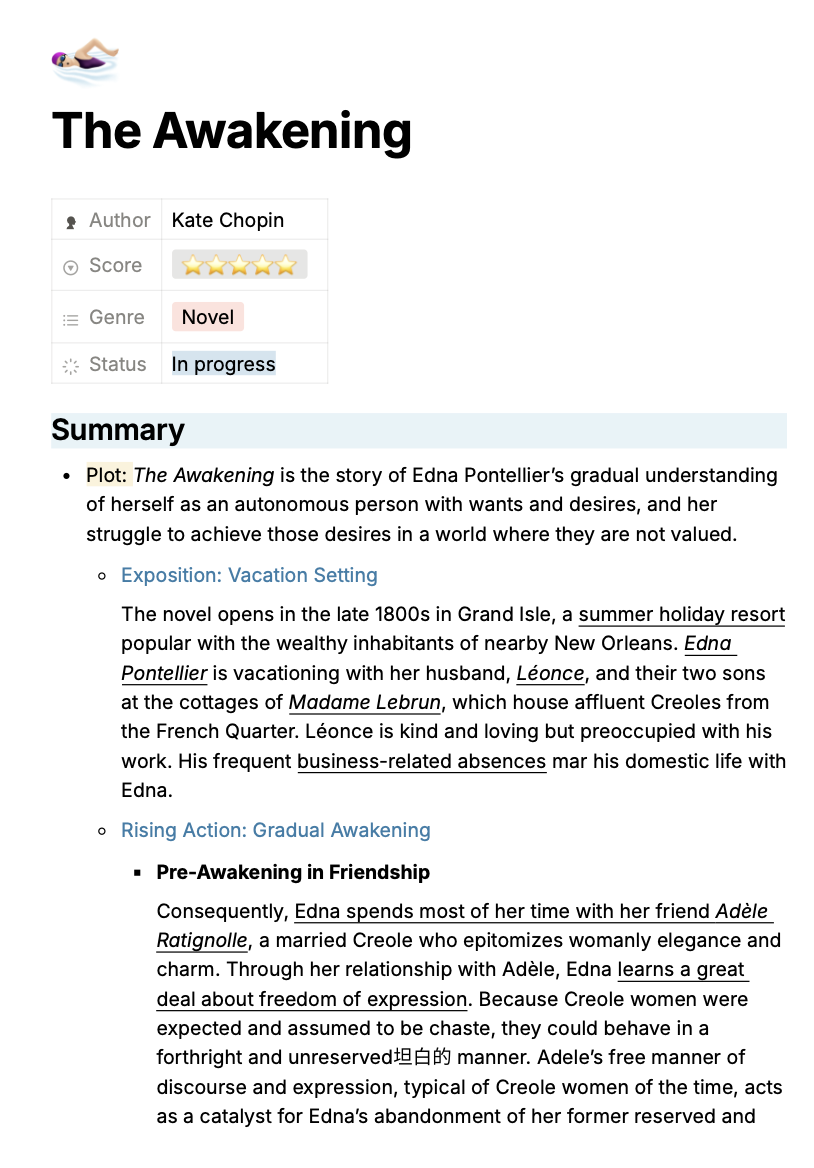Click the page title The Awakening
The image size is (814, 1168).
pyautogui.click(x=232, y=131)
